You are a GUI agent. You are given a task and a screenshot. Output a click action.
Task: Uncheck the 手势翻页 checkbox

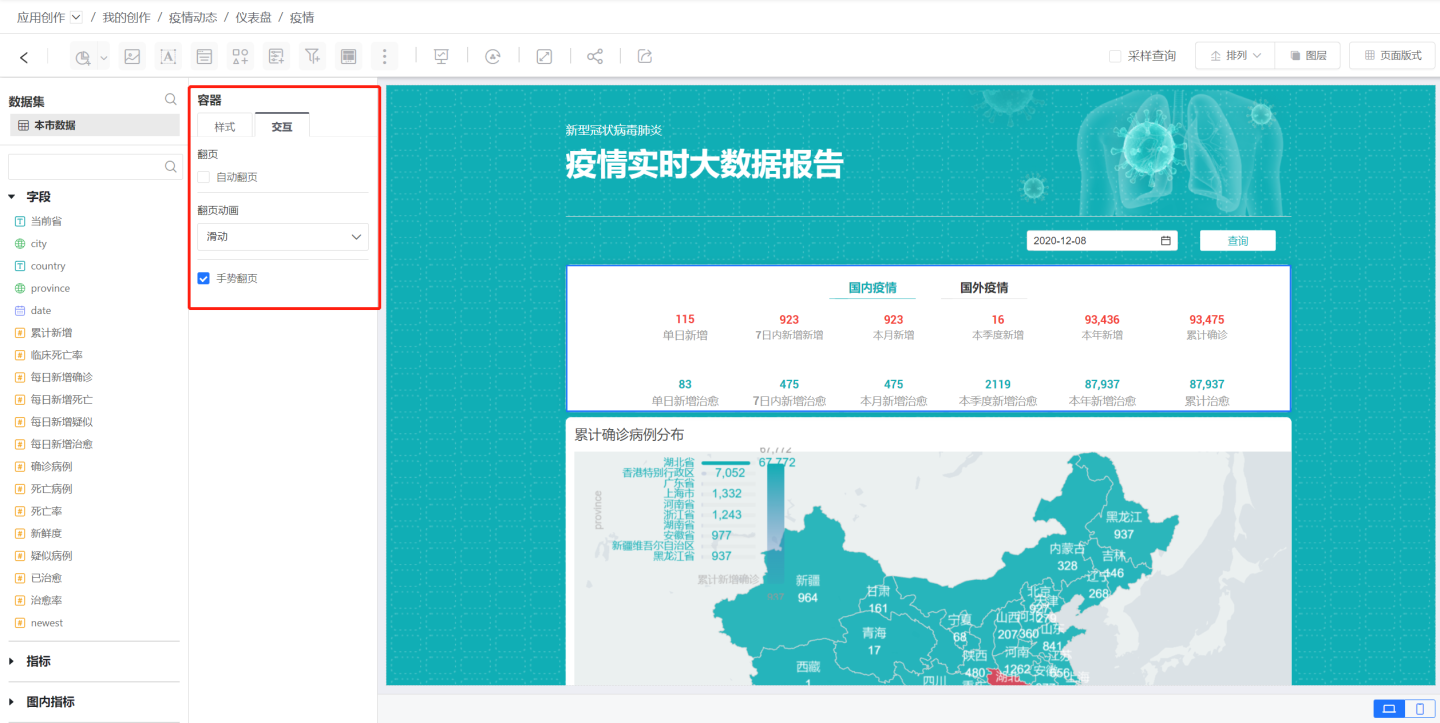click(204, 278)
